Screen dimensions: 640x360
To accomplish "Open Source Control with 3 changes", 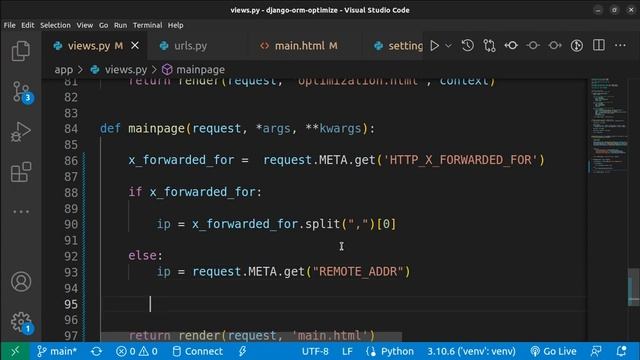I will pos(21,92).
